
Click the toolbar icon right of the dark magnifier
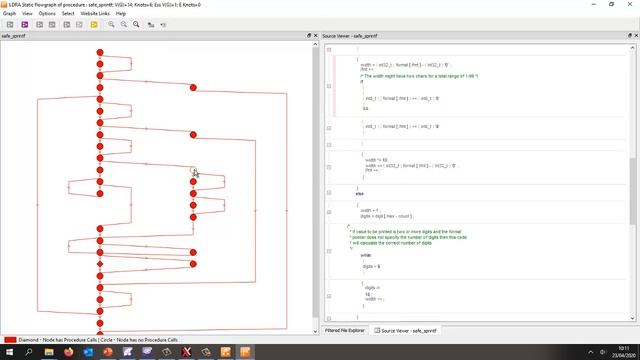151,25
